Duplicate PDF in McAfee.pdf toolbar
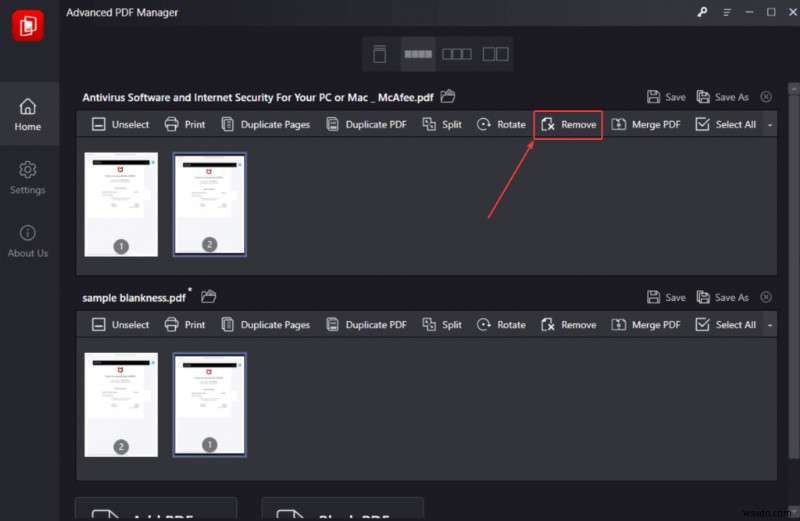 tap(366, 125)
